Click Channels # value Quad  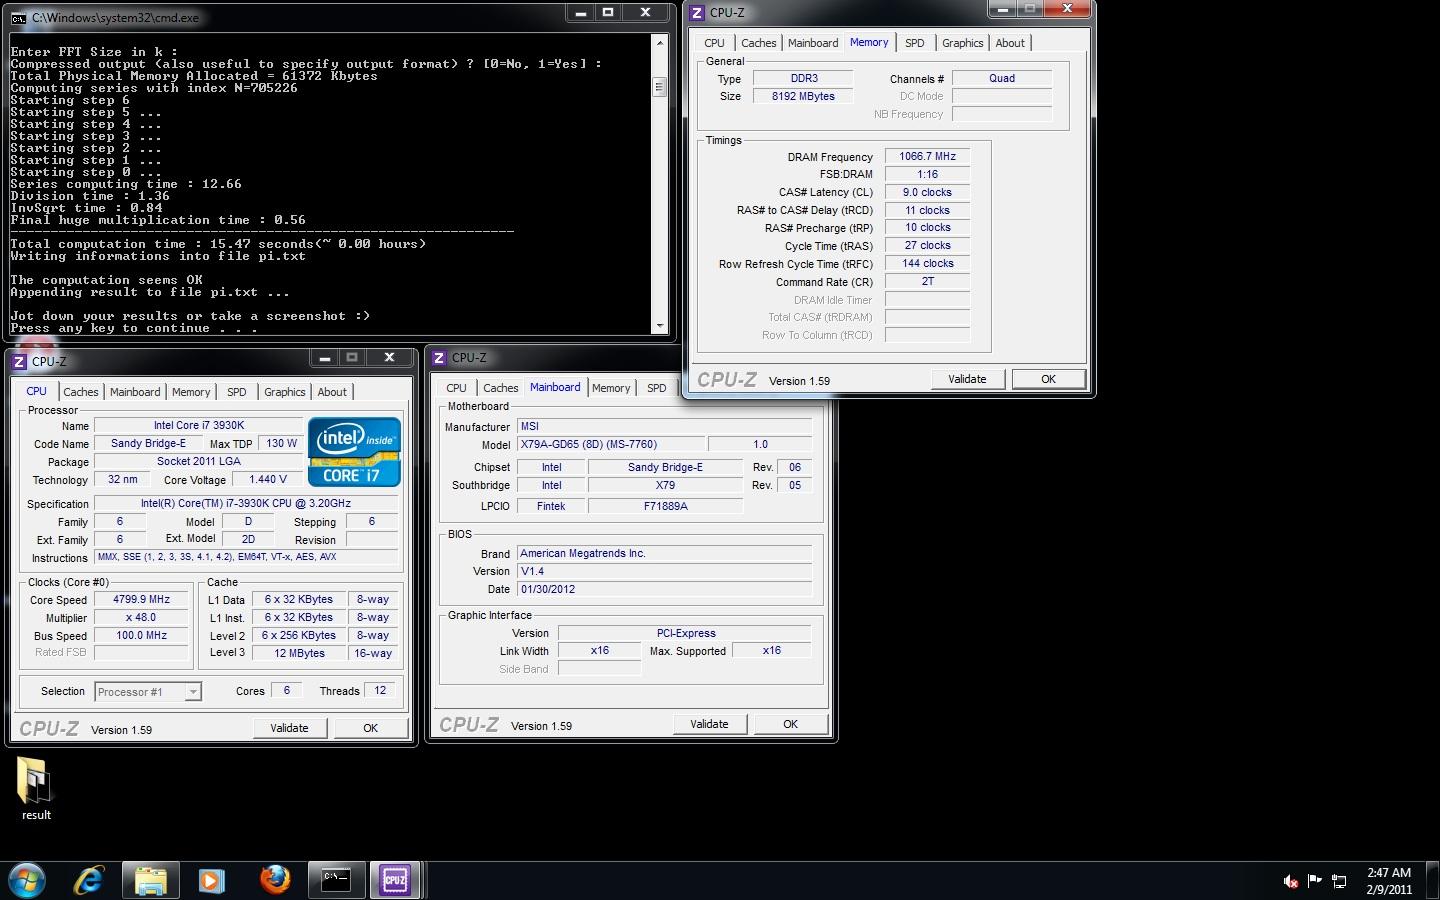pos(1002,78)
